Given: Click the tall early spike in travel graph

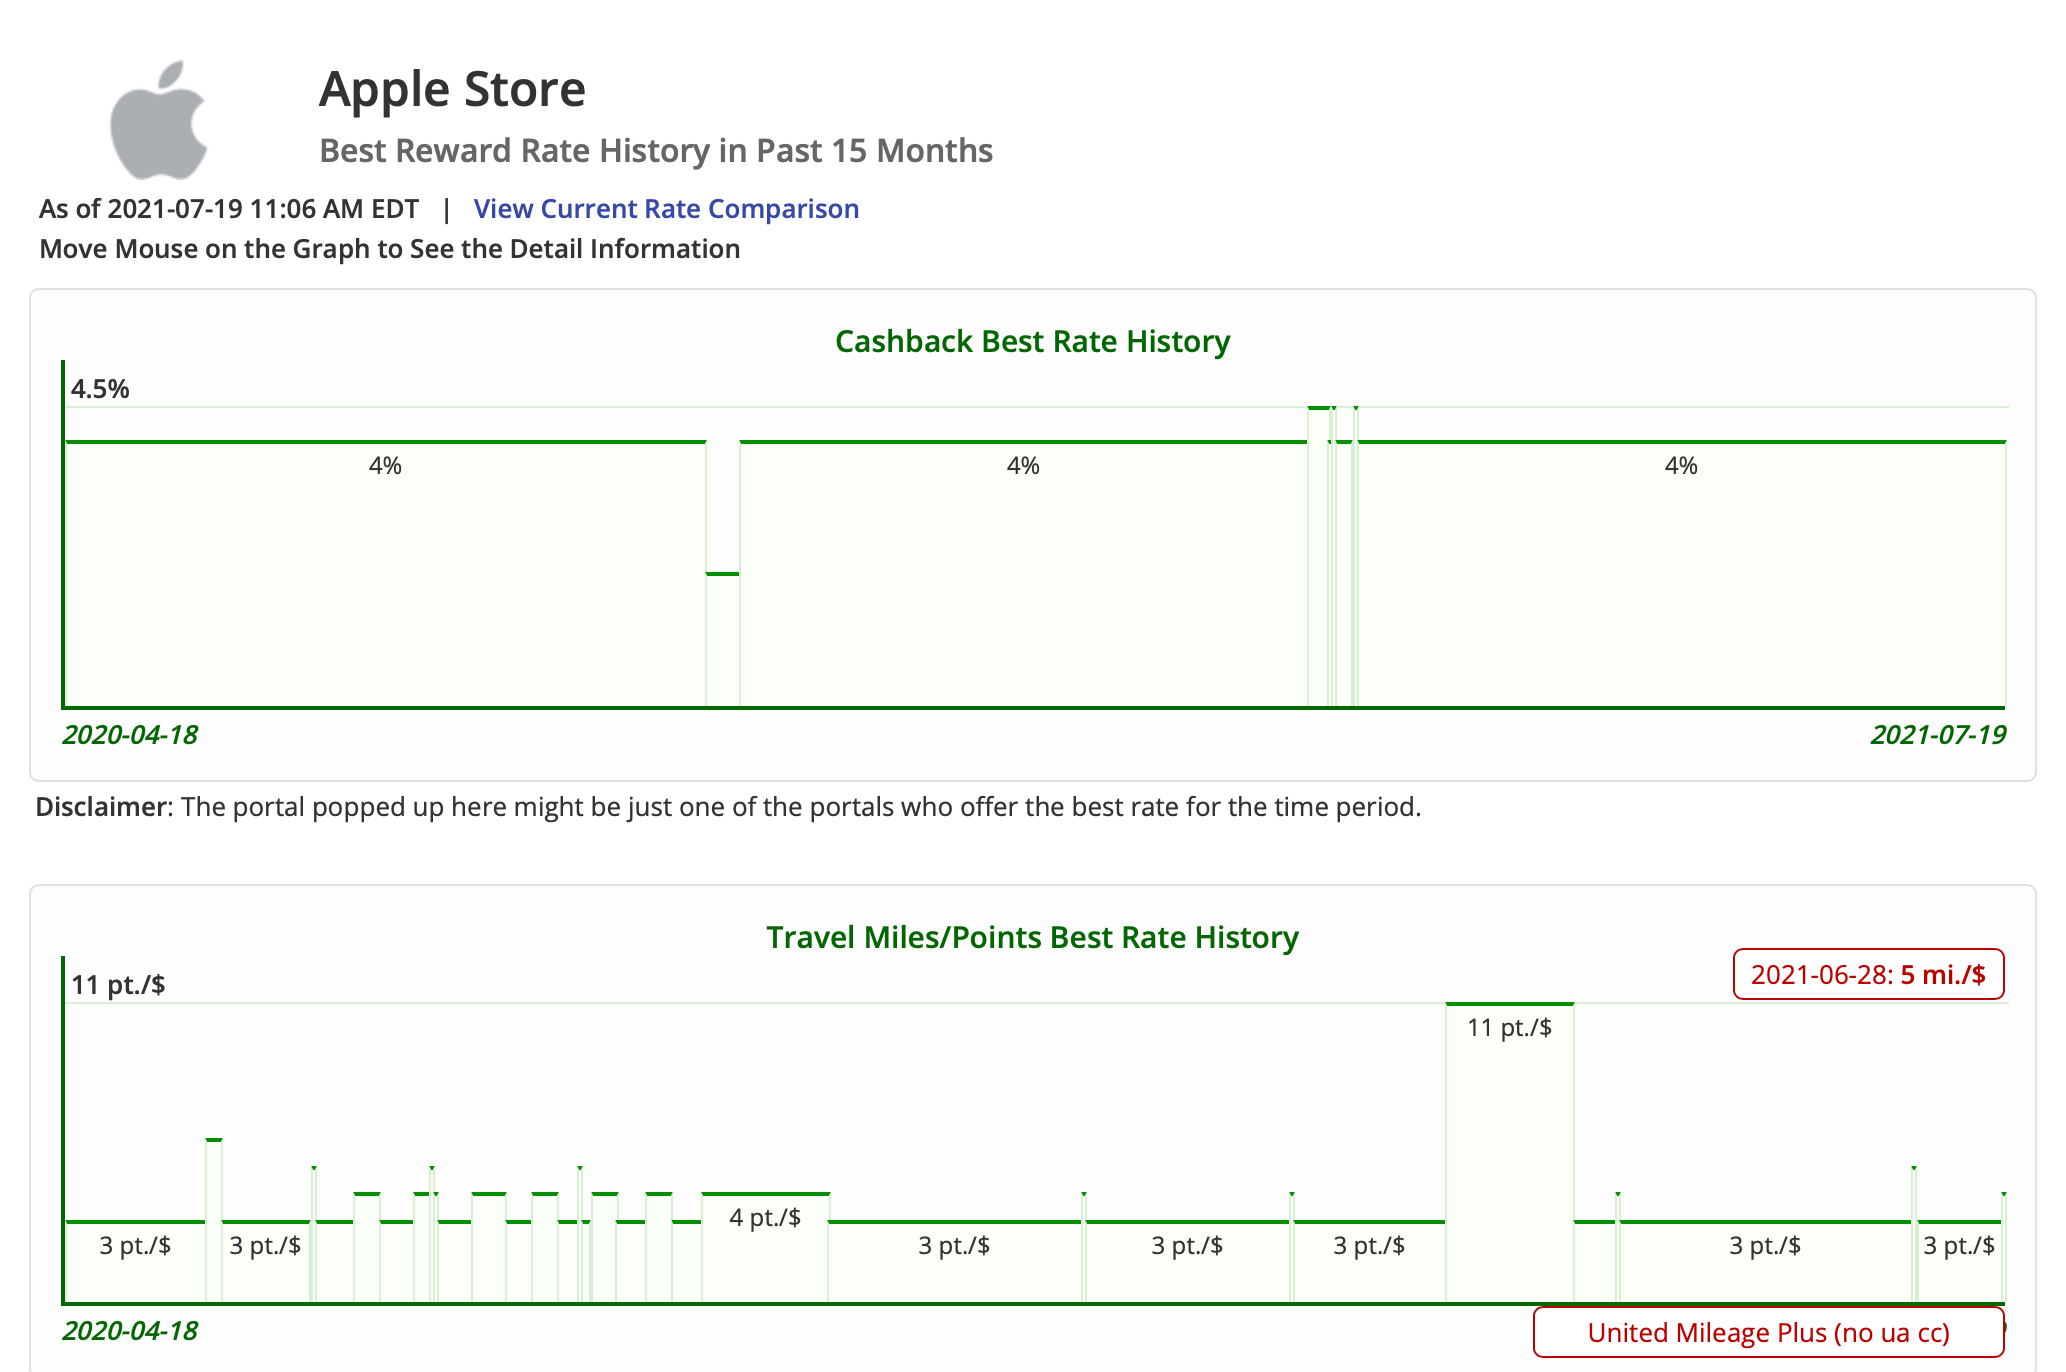Looking at the screenshot, I should pyautogui.click(x=214, y=1220).
